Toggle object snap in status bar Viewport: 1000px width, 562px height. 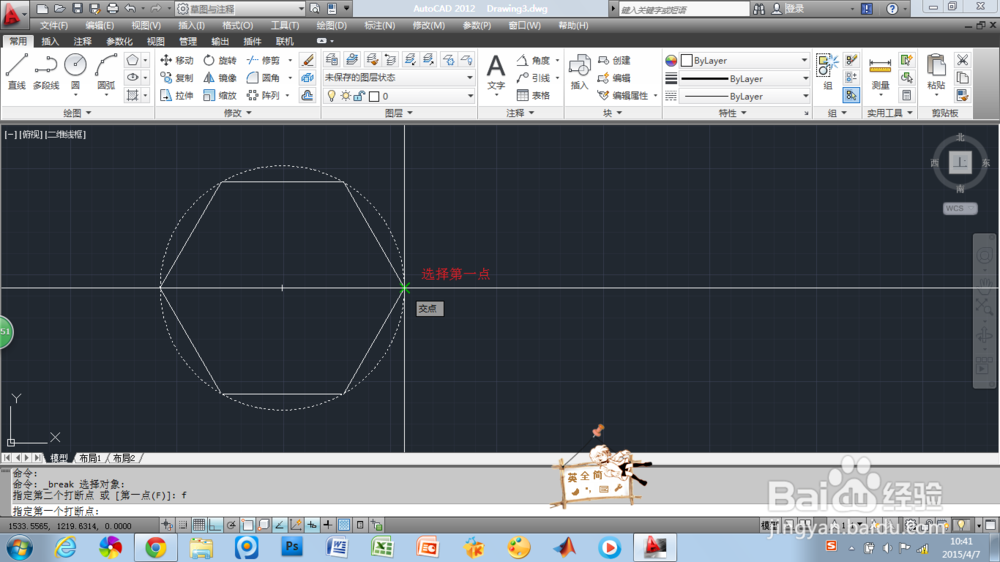coord(247,525)
